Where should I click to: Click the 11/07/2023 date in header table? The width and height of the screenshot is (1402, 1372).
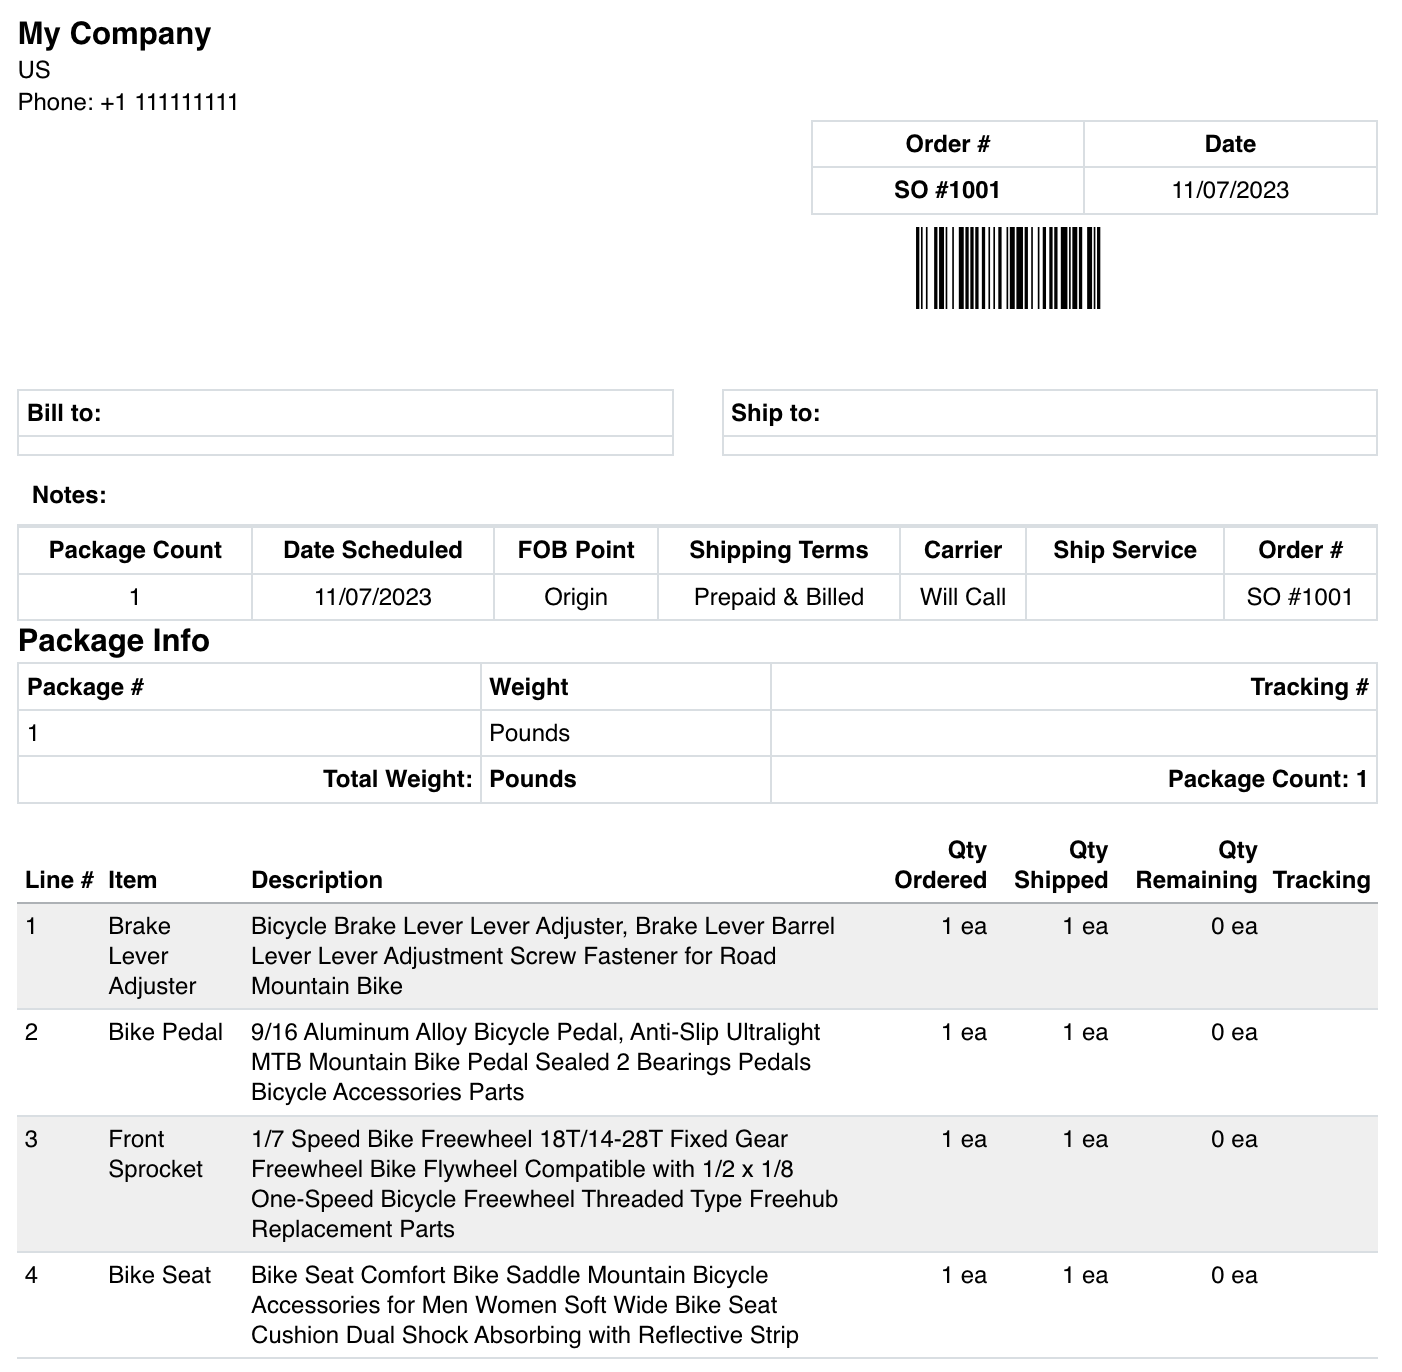(1230, 190)
